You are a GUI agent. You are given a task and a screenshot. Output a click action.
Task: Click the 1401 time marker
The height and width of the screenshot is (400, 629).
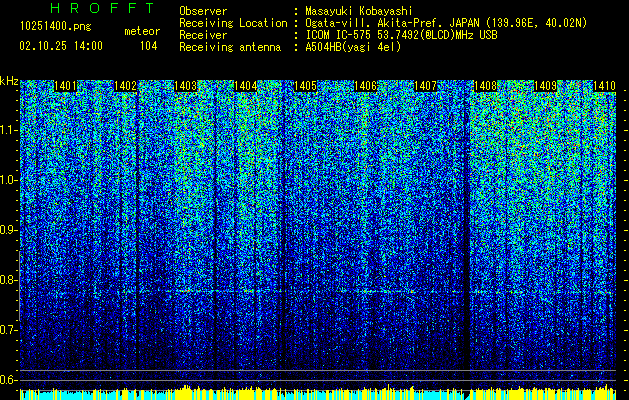65,86
